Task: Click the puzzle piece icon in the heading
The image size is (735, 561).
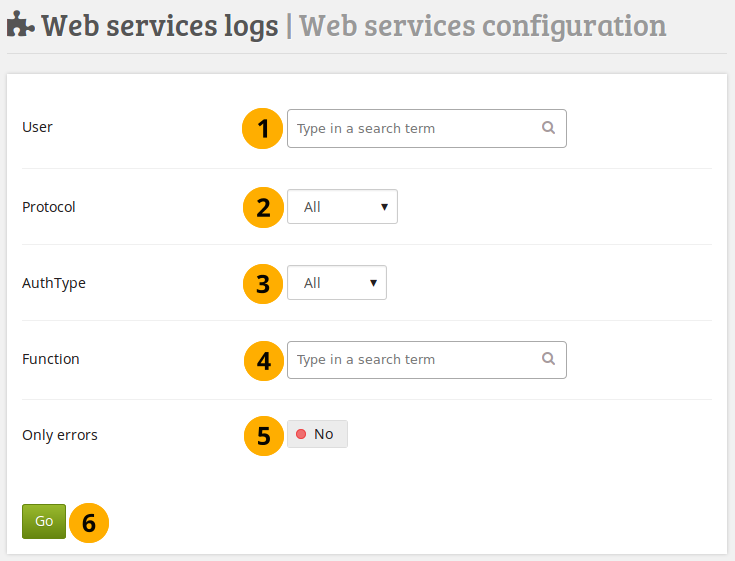Action: (21, 26)
